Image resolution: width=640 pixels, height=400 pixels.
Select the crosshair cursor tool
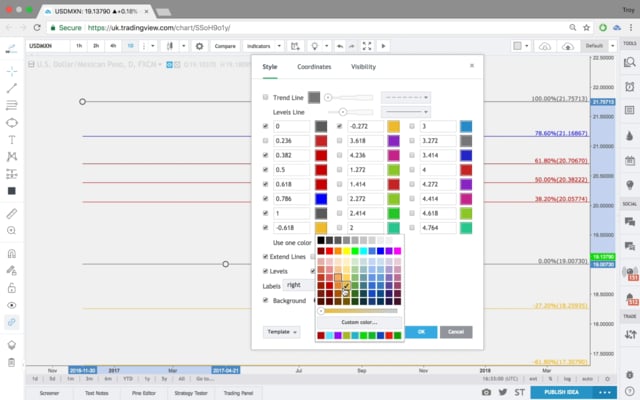[x=11, y=72]
